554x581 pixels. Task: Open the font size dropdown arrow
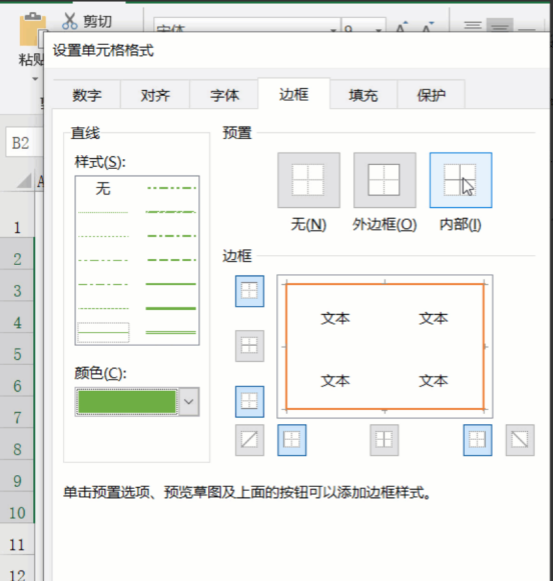378,30
